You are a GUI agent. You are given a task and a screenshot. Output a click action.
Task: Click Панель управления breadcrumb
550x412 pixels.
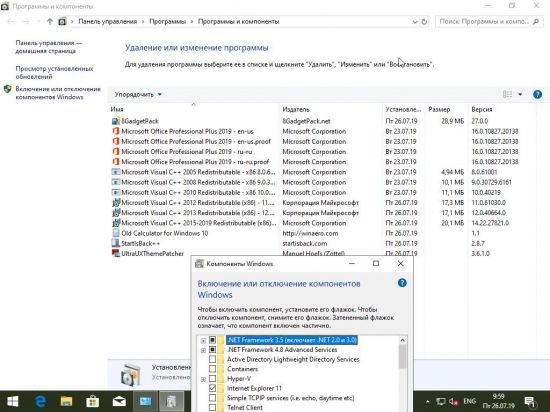[108, 22]
